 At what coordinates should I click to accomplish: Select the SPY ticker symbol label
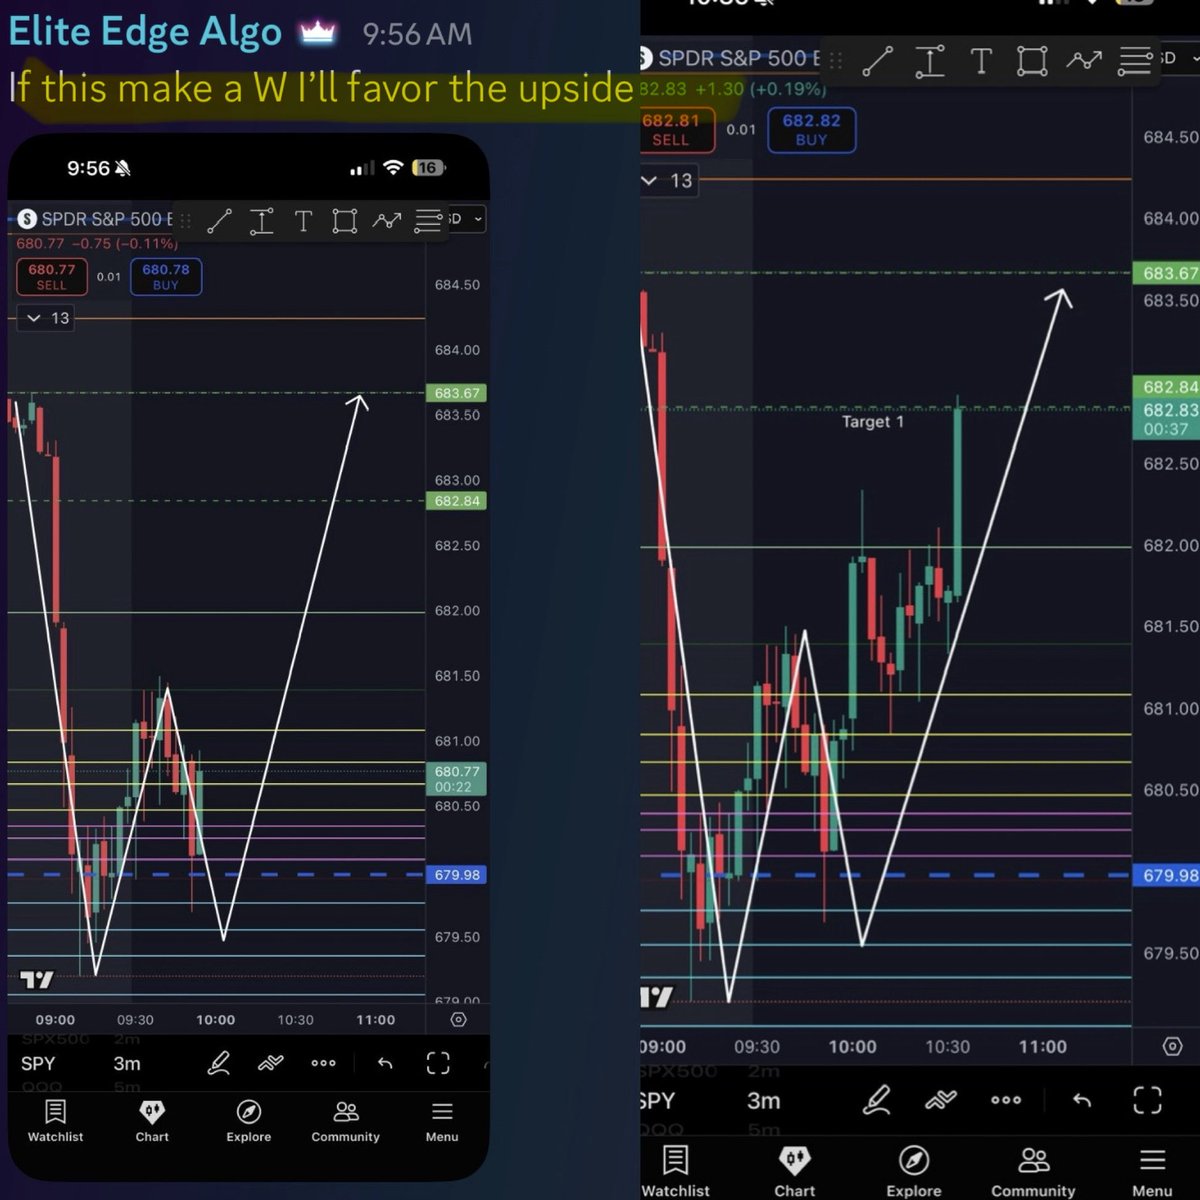coord(38,1063)
